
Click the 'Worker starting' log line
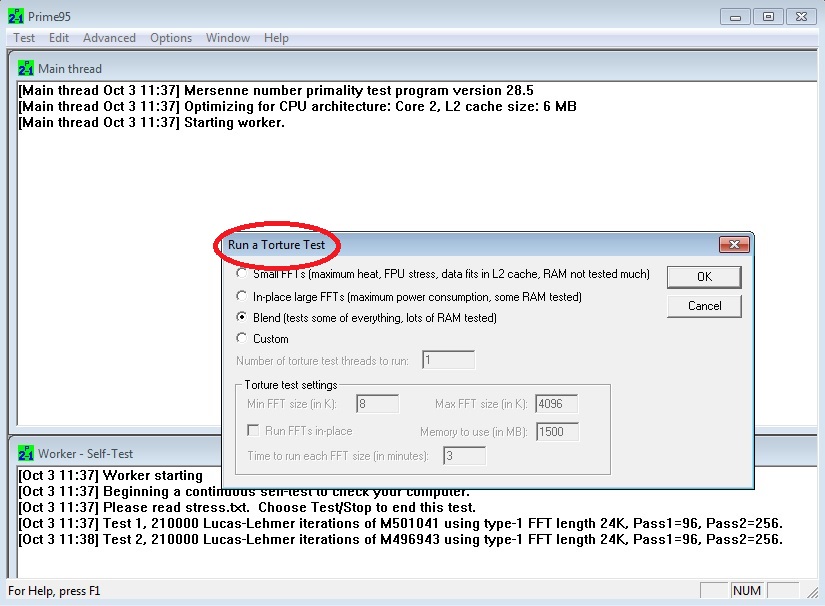[x=110, y=476]
